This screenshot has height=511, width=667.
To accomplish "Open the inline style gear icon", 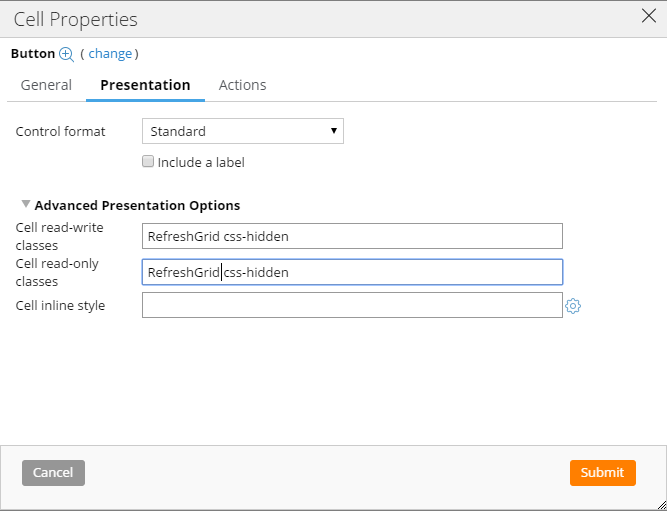I will tap(573, 305).
